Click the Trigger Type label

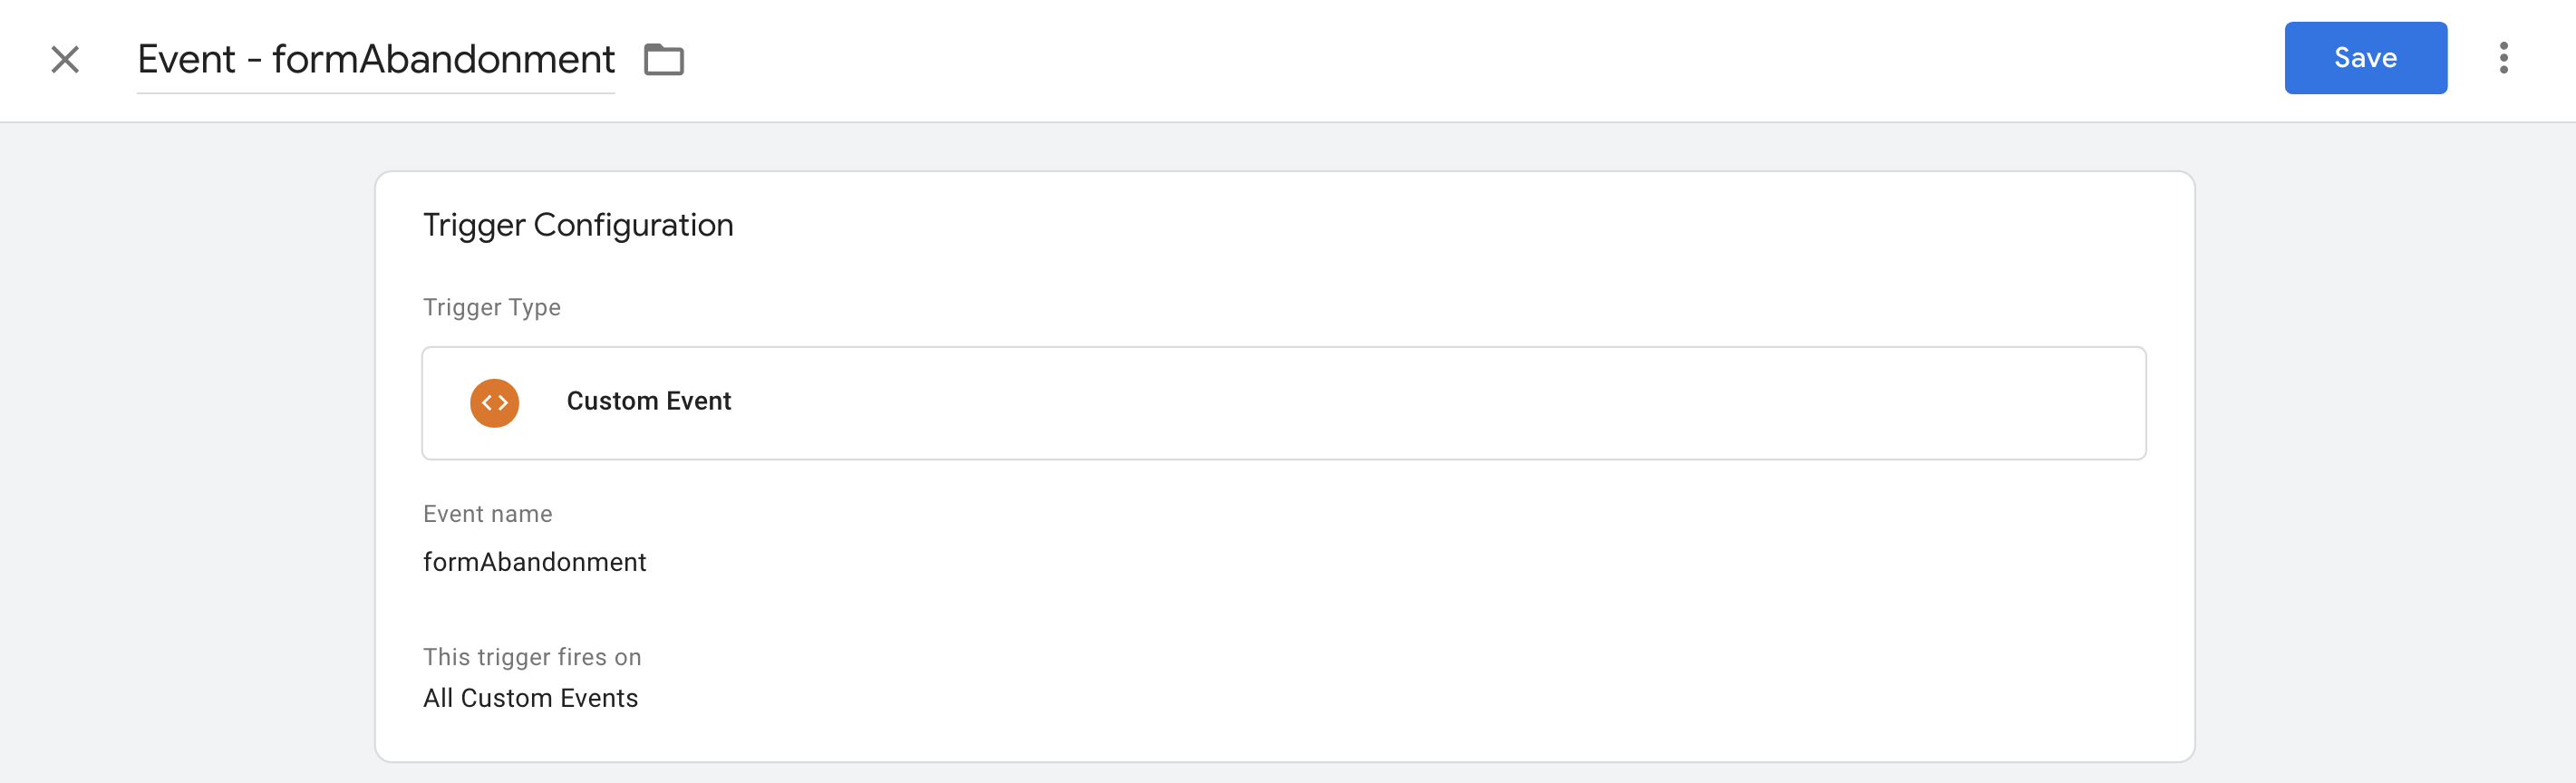pos(491,307)
